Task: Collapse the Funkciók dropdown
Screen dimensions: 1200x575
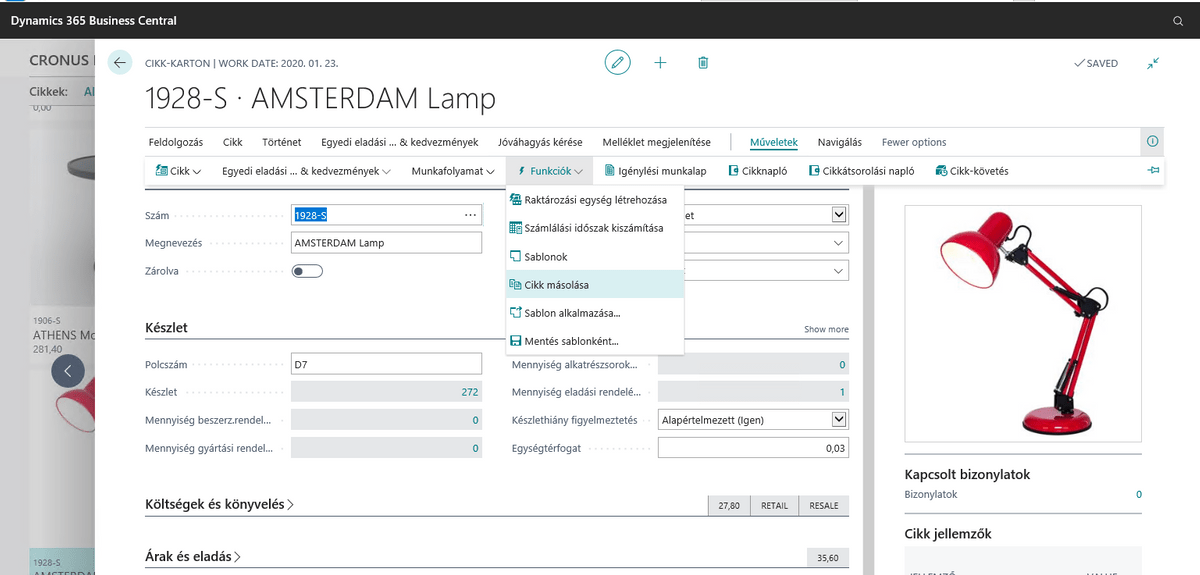Action: [550, 171]
